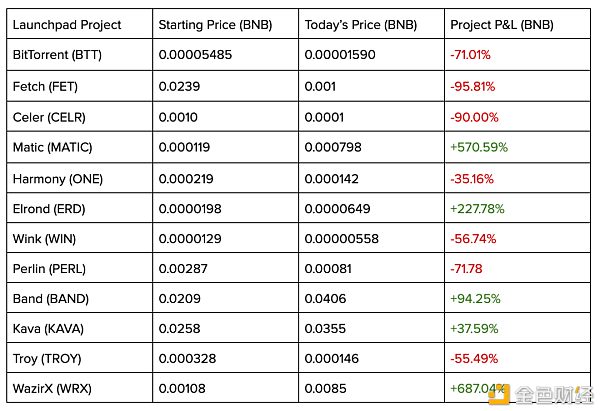Select the Starting Price (BNB) header
Viewport: 600px width, 411px height.
215,25
